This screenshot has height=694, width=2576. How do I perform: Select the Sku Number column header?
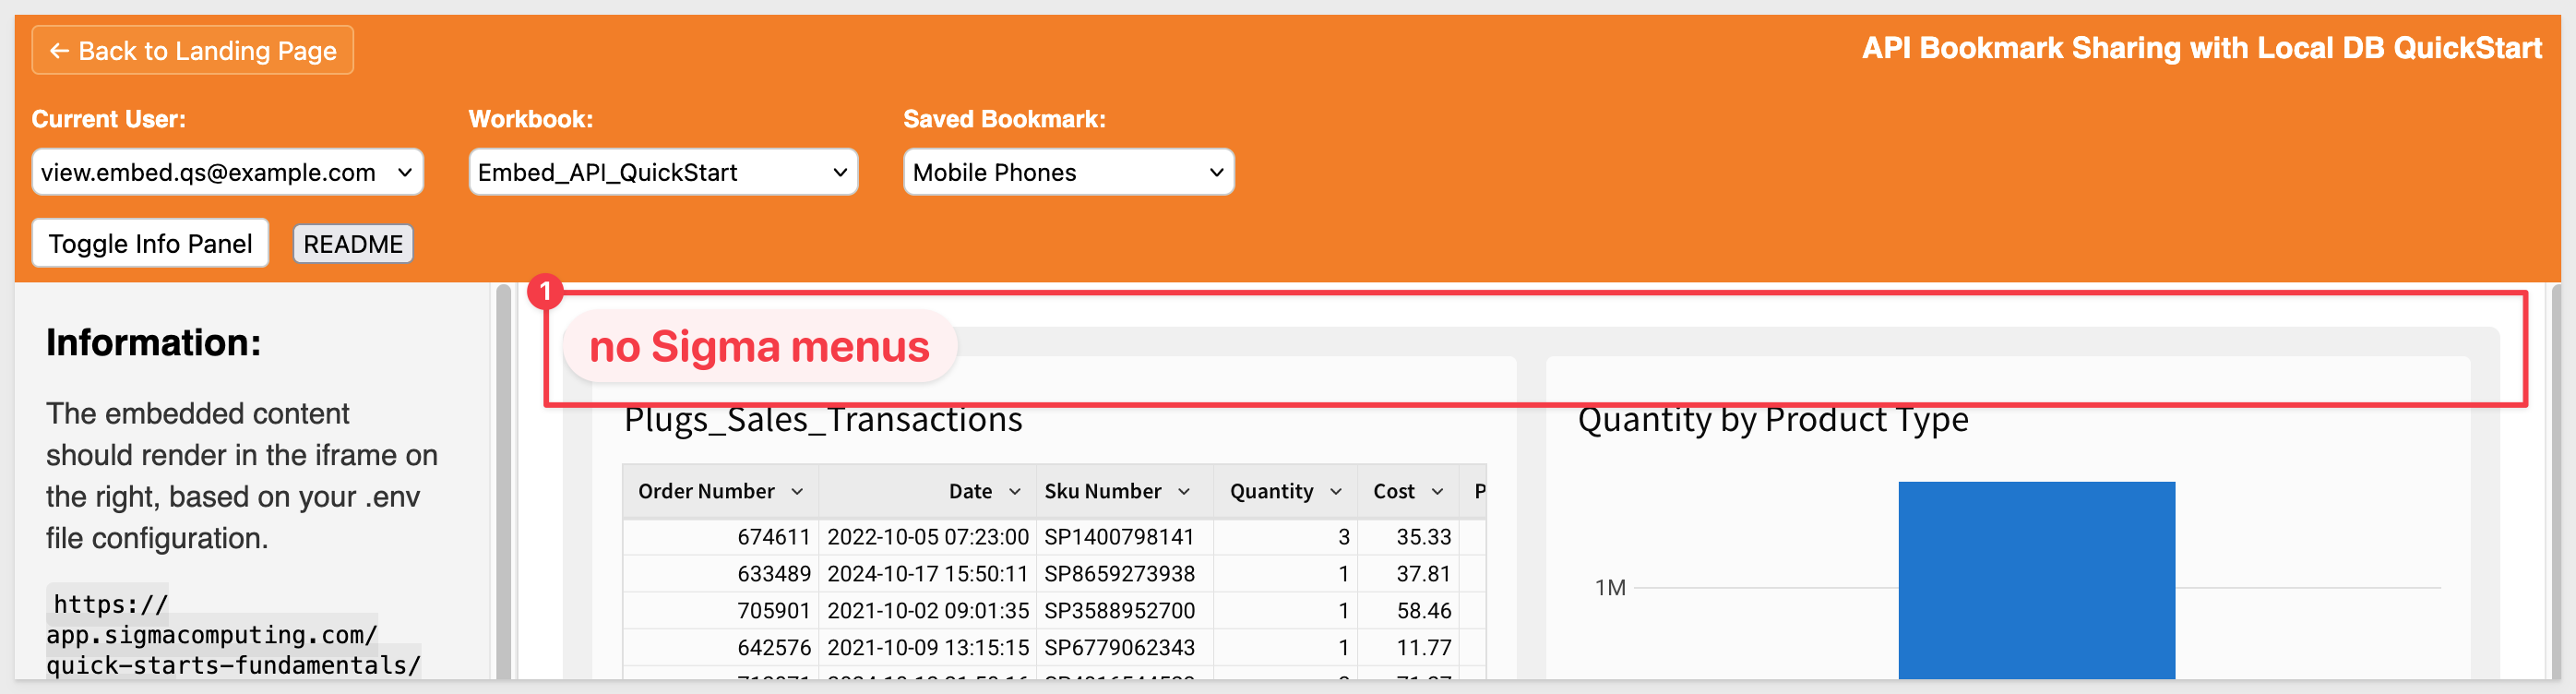coord(1125,491)
